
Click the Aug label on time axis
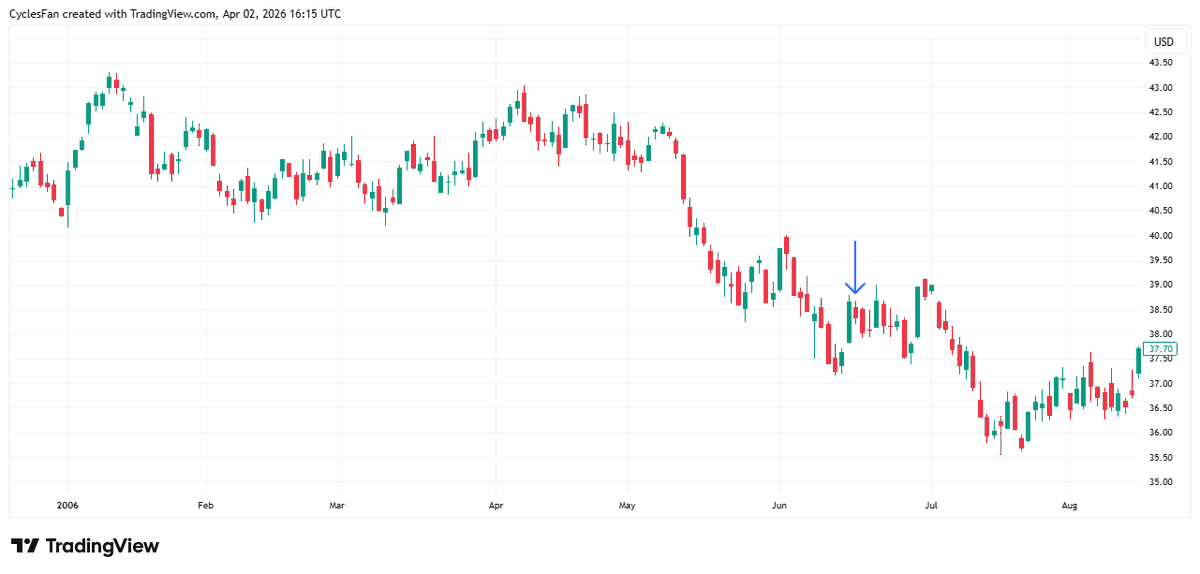1070,506
